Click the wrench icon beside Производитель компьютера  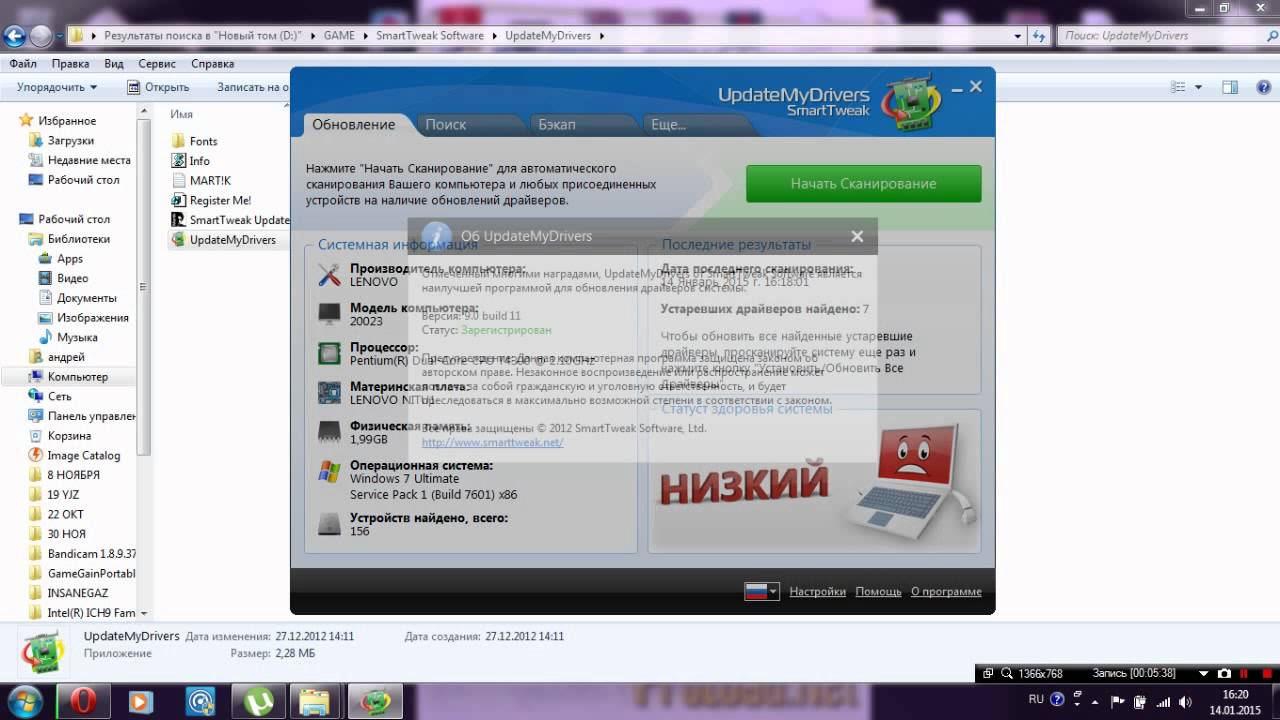329,274
